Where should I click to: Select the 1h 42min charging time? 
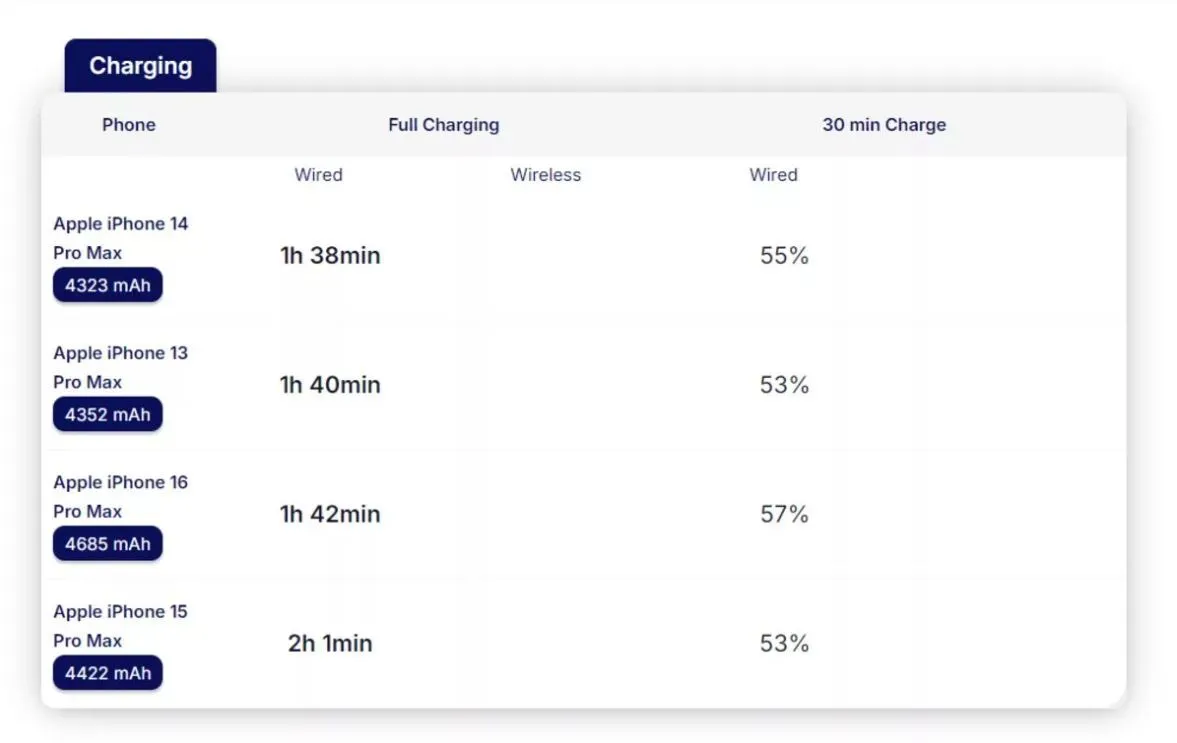330,514
